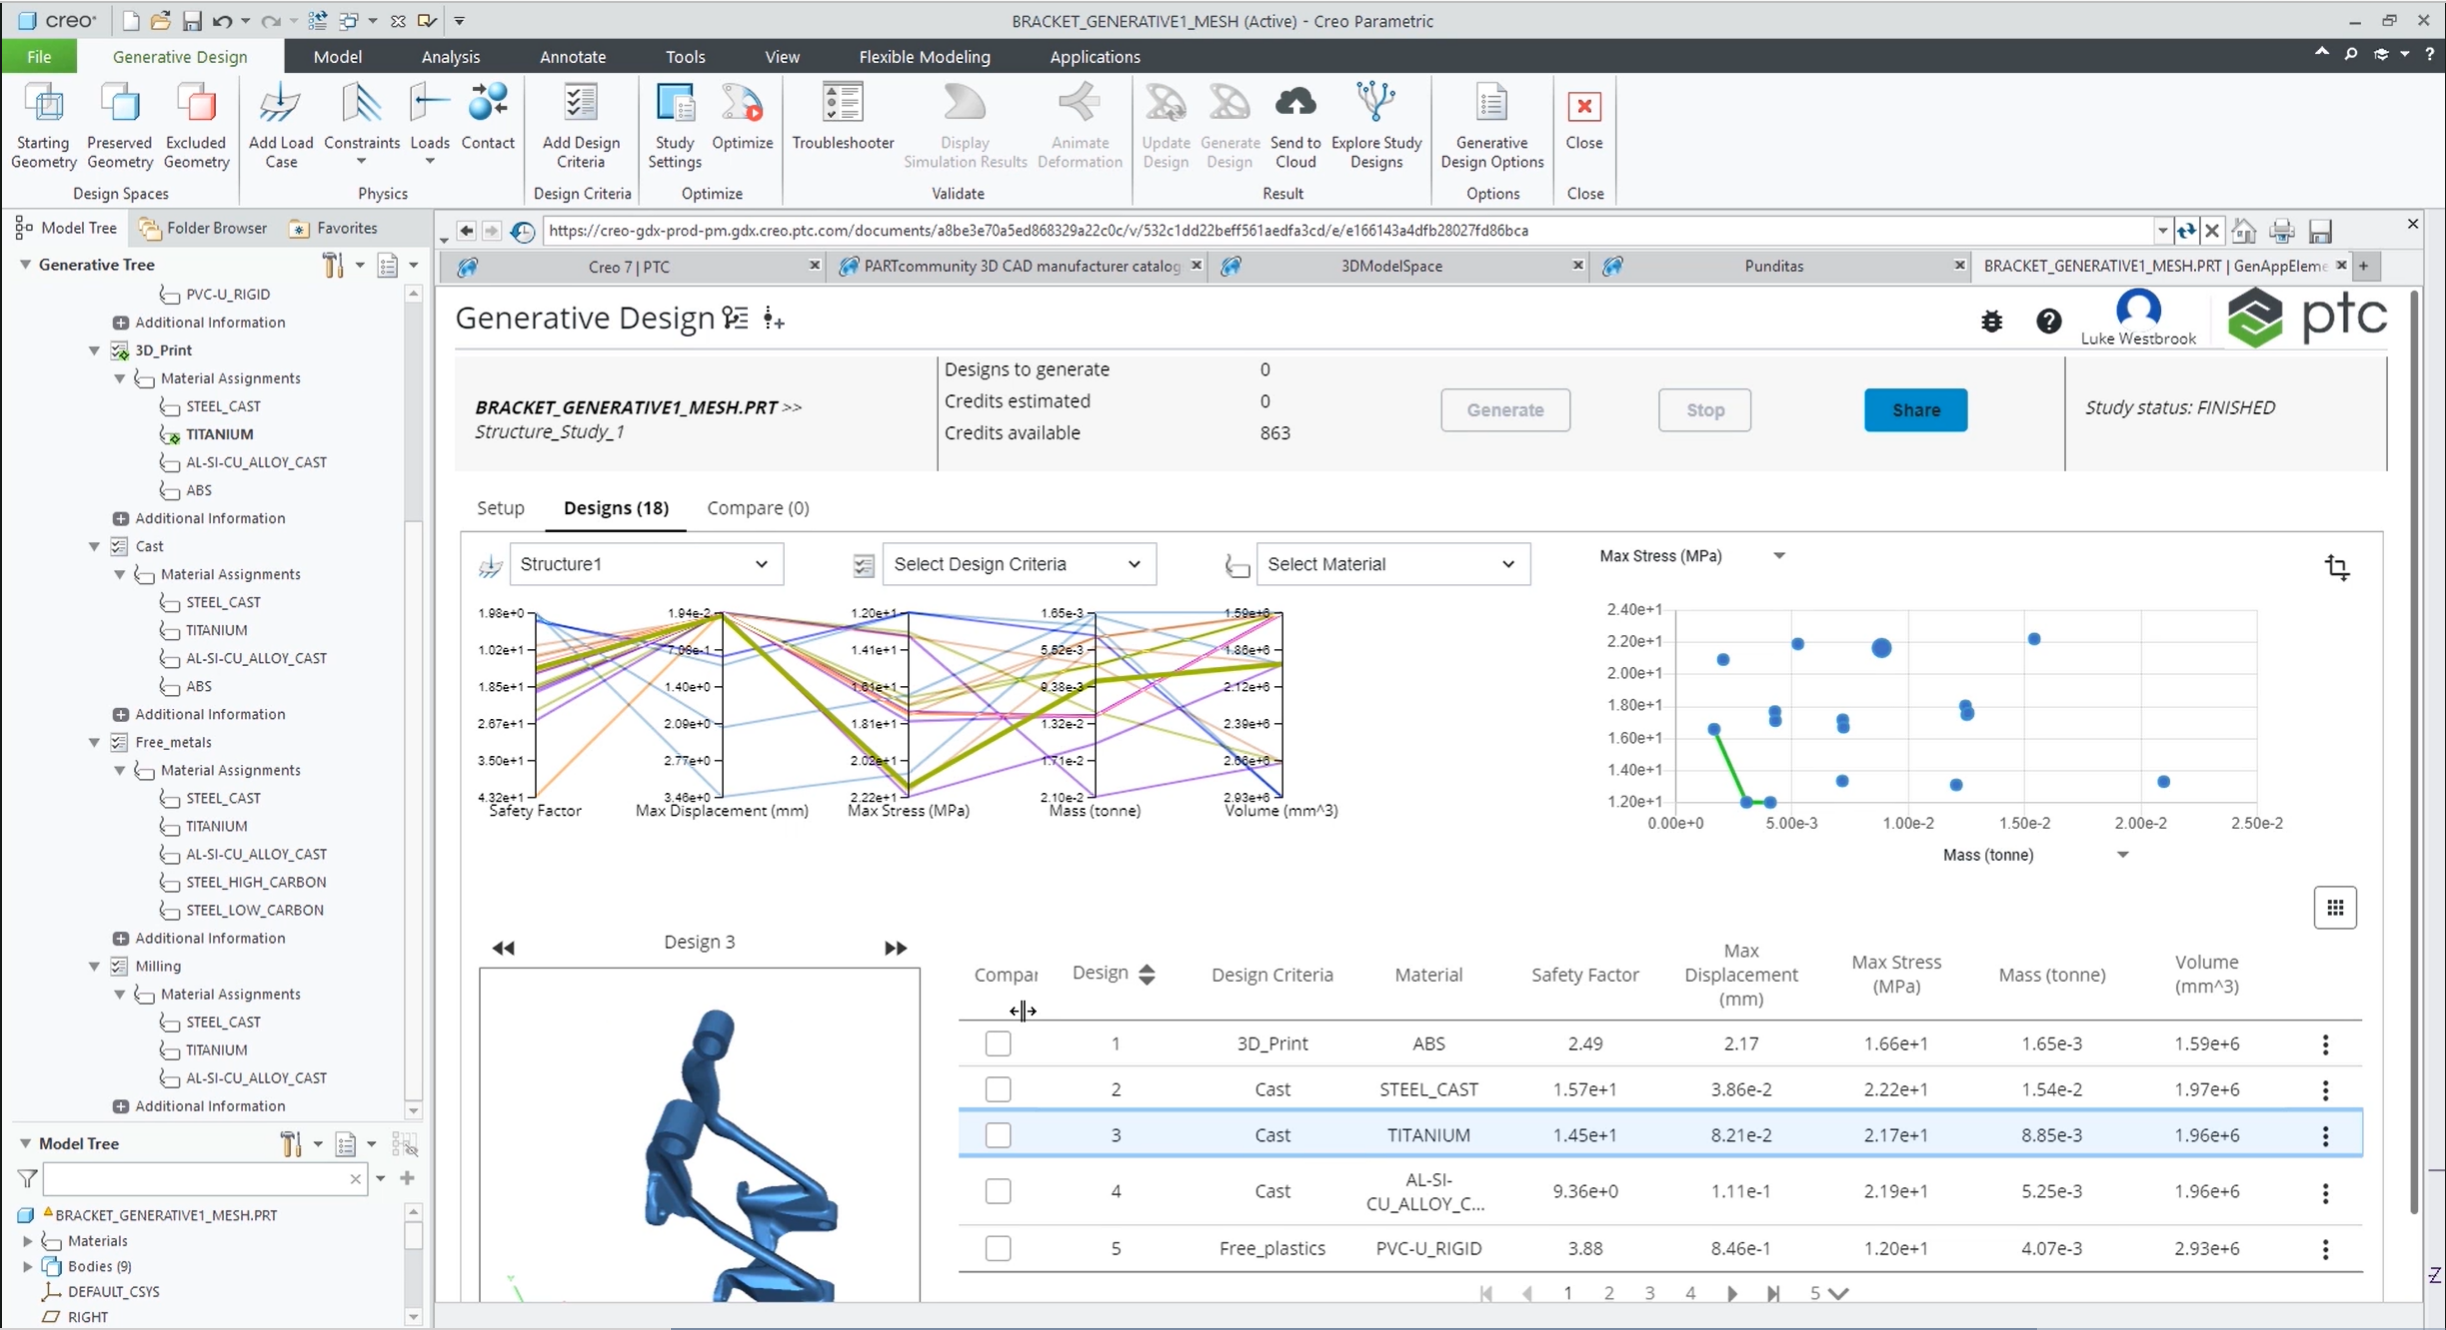Viewport: 2446px width, 1330px height.
Task: Check compare box for design 1
Action: click(997, 1043)
